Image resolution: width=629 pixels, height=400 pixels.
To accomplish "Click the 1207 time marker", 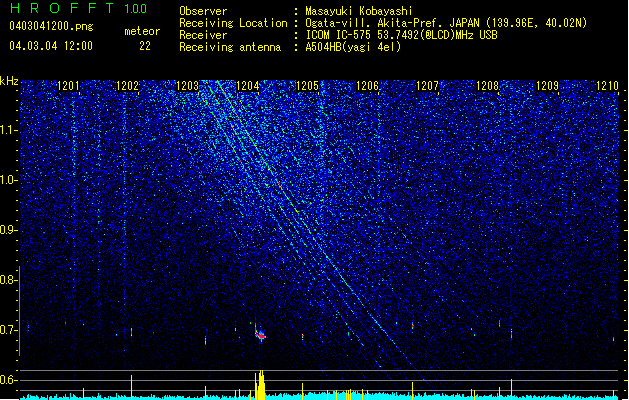I will pos(427,86).
